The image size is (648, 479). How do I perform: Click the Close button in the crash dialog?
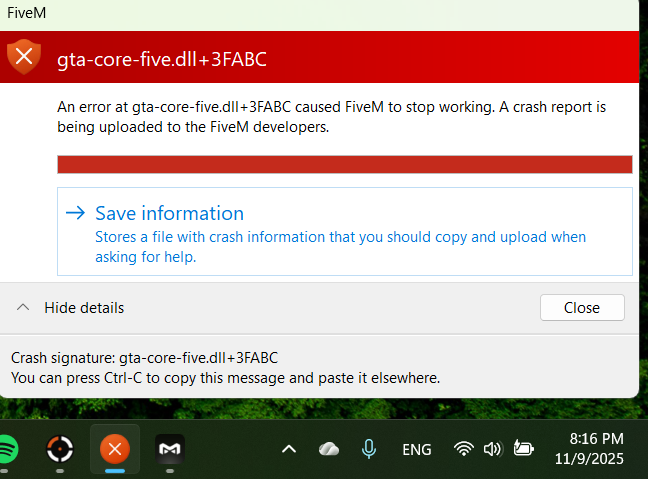[582, 307]
